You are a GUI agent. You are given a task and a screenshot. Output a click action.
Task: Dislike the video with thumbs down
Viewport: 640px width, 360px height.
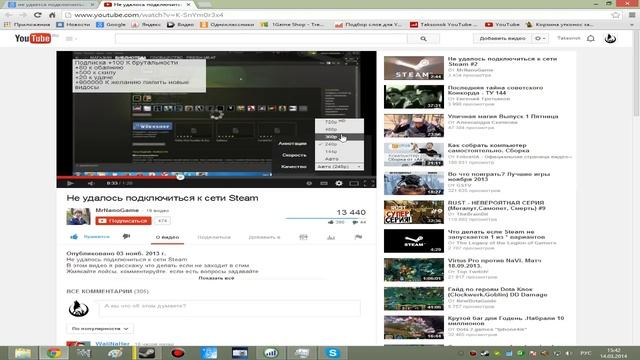(x=127, y=237)
